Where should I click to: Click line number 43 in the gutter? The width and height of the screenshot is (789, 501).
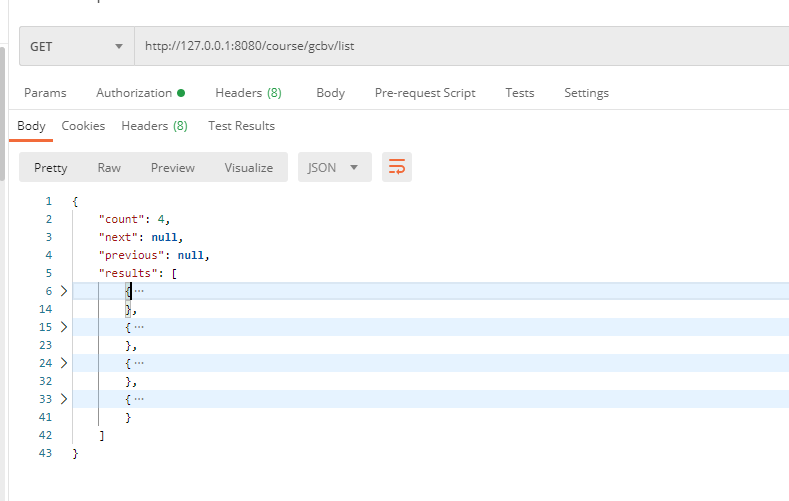pyautogui.click(x=45, y=453)
